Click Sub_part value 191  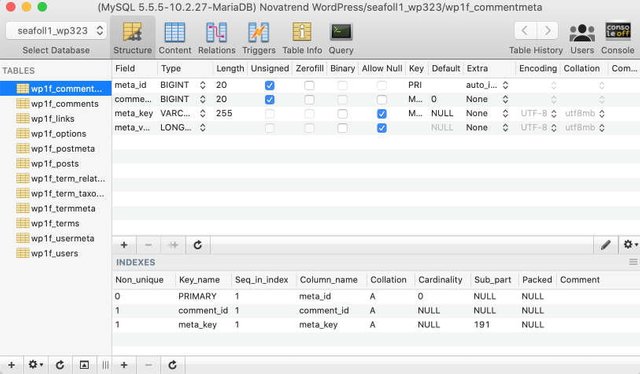pos(482,325)
